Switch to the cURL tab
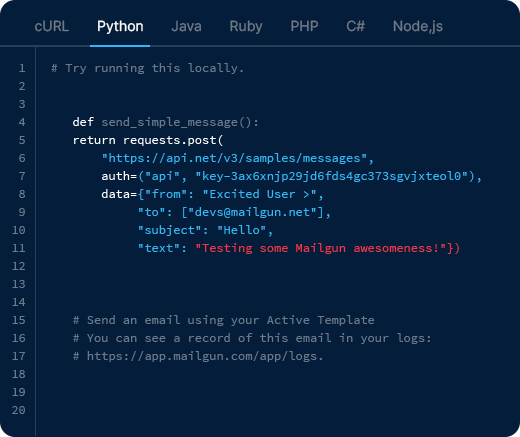The image size is (520, 437). point(52,26)
